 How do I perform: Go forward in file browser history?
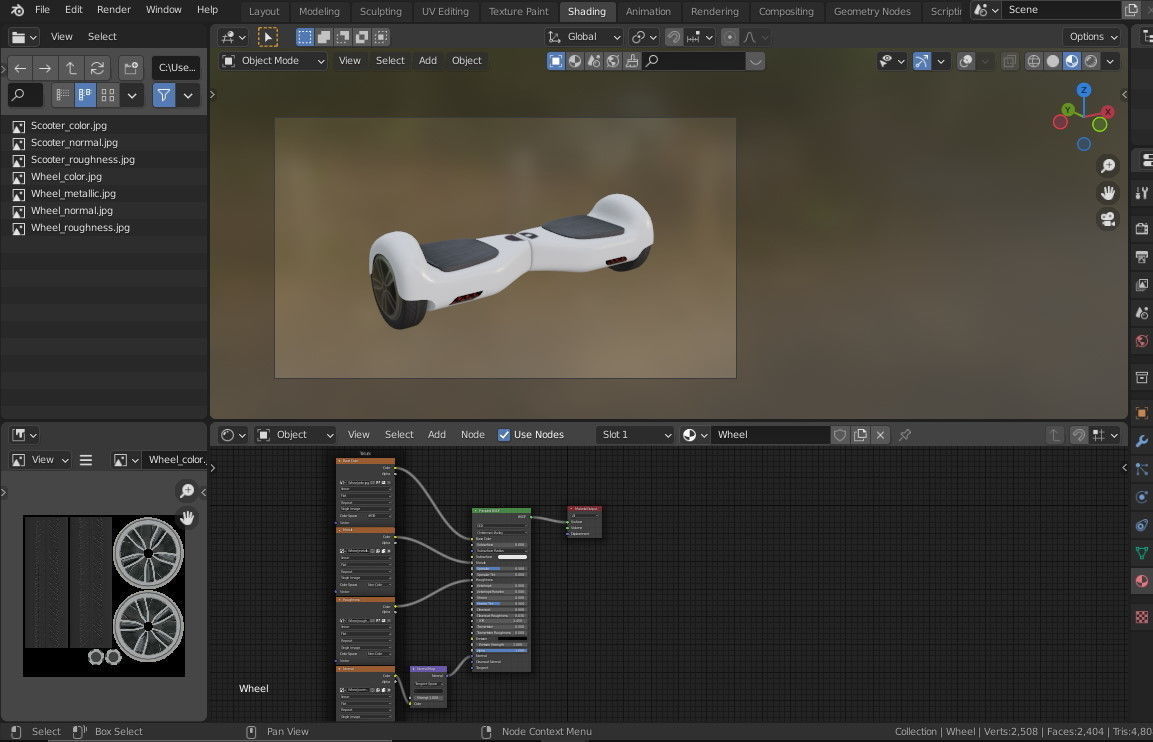click(45, 68)
